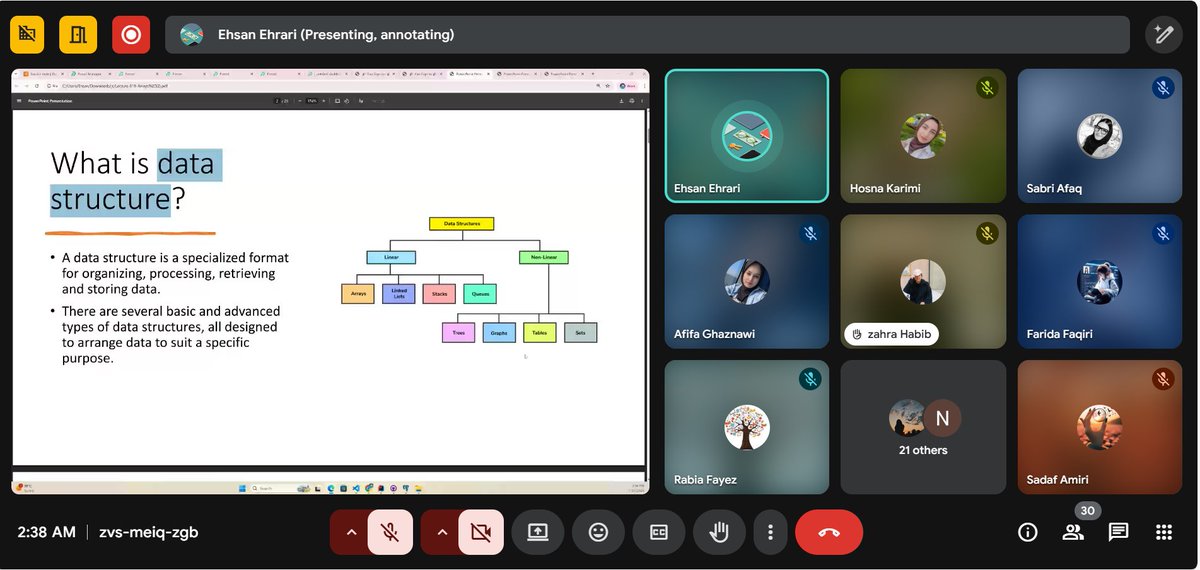Click the 2:38 AM time display
Image resolution: width=1200 pixels, height=570 pixels.
[46, 532]
